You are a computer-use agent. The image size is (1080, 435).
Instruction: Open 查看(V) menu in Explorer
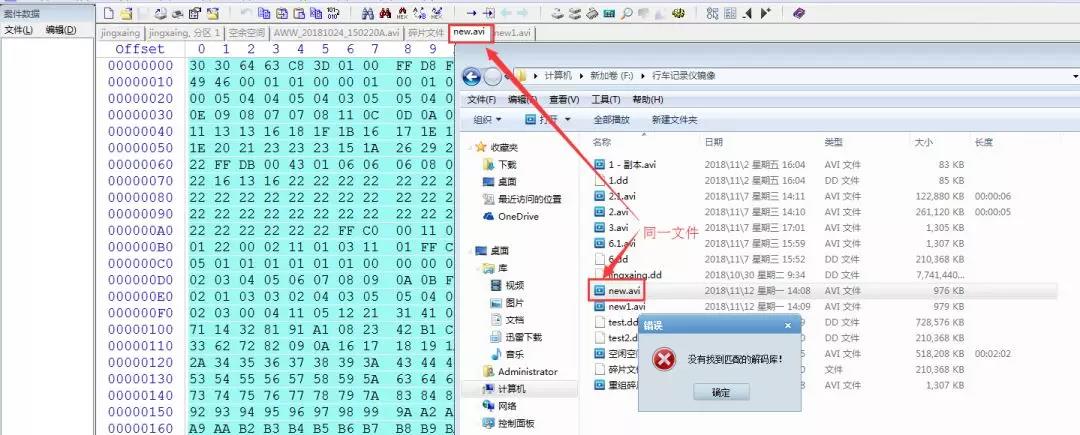[x=564, y=100]
